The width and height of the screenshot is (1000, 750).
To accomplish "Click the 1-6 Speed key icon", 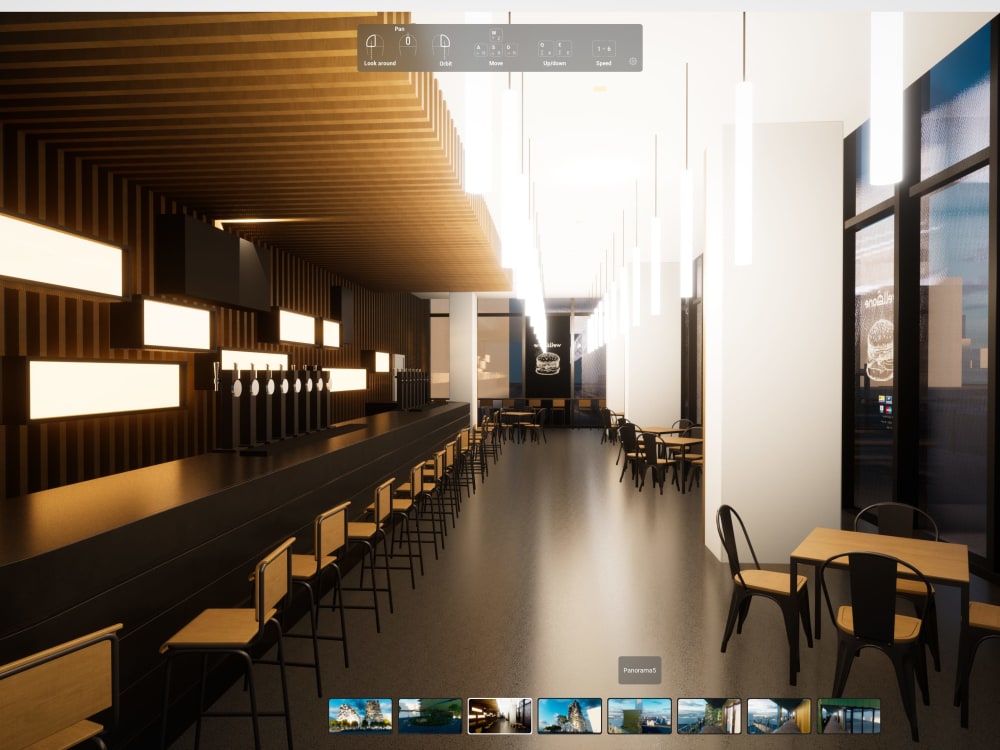I will click(x=604, y=48).
